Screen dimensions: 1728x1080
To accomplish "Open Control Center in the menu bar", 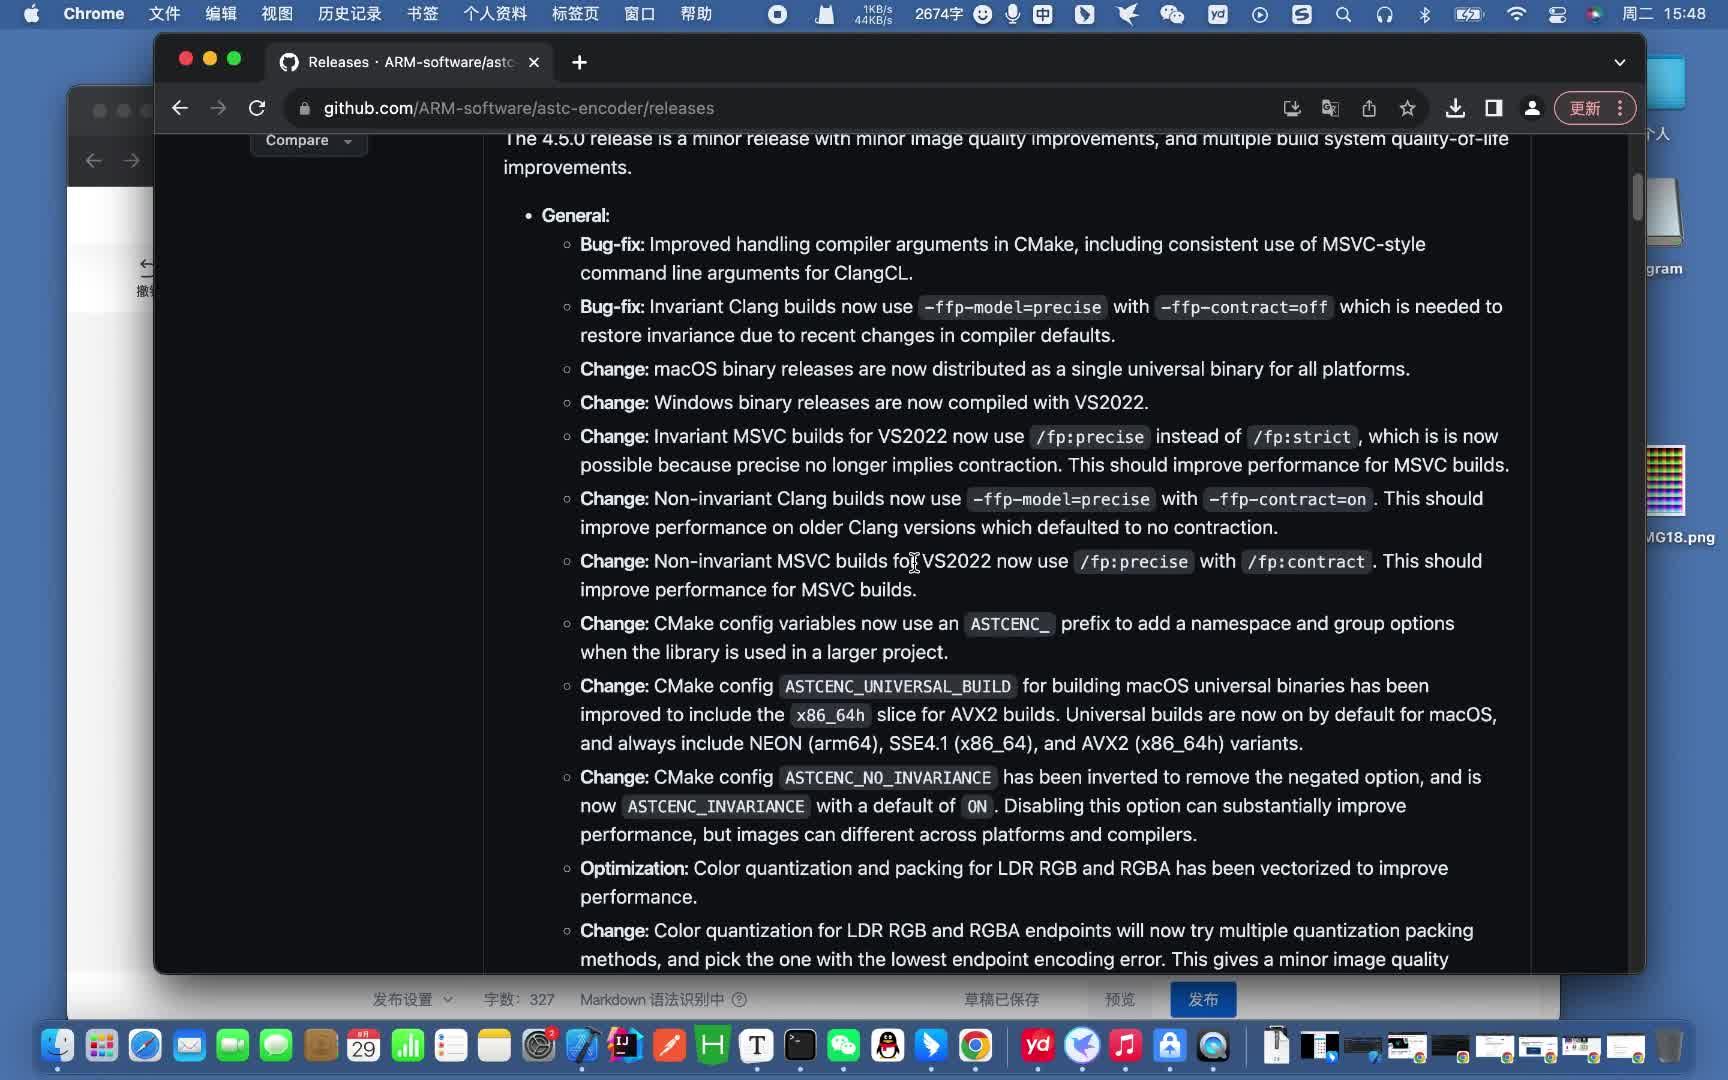I will coord(1557,14).
